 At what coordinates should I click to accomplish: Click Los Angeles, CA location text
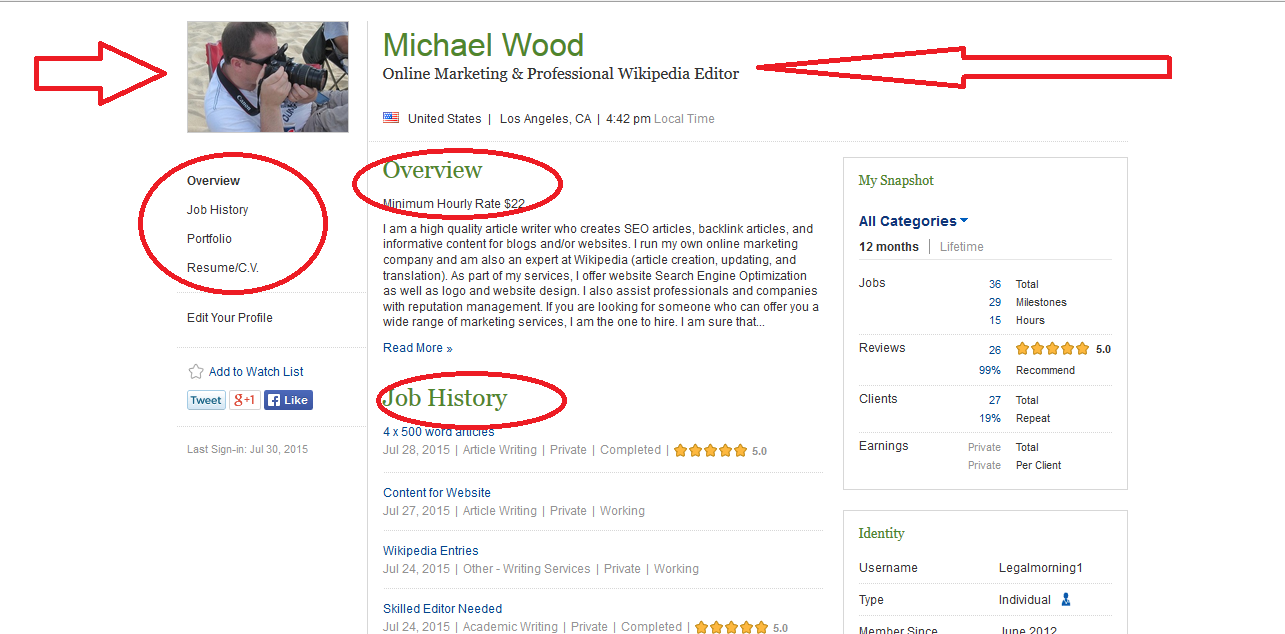(545, 119)
